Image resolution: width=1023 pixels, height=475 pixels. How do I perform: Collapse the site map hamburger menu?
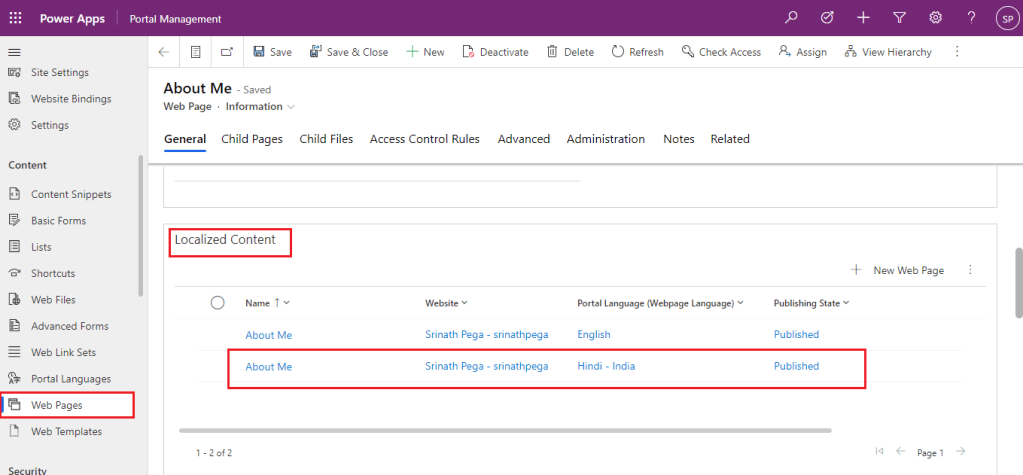[14, 52]
